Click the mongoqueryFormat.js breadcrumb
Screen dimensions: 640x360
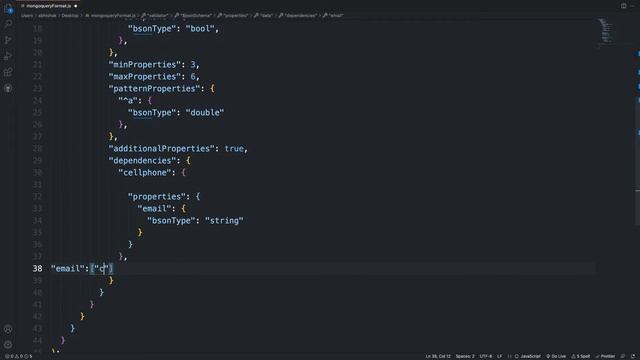pos(110,16)
